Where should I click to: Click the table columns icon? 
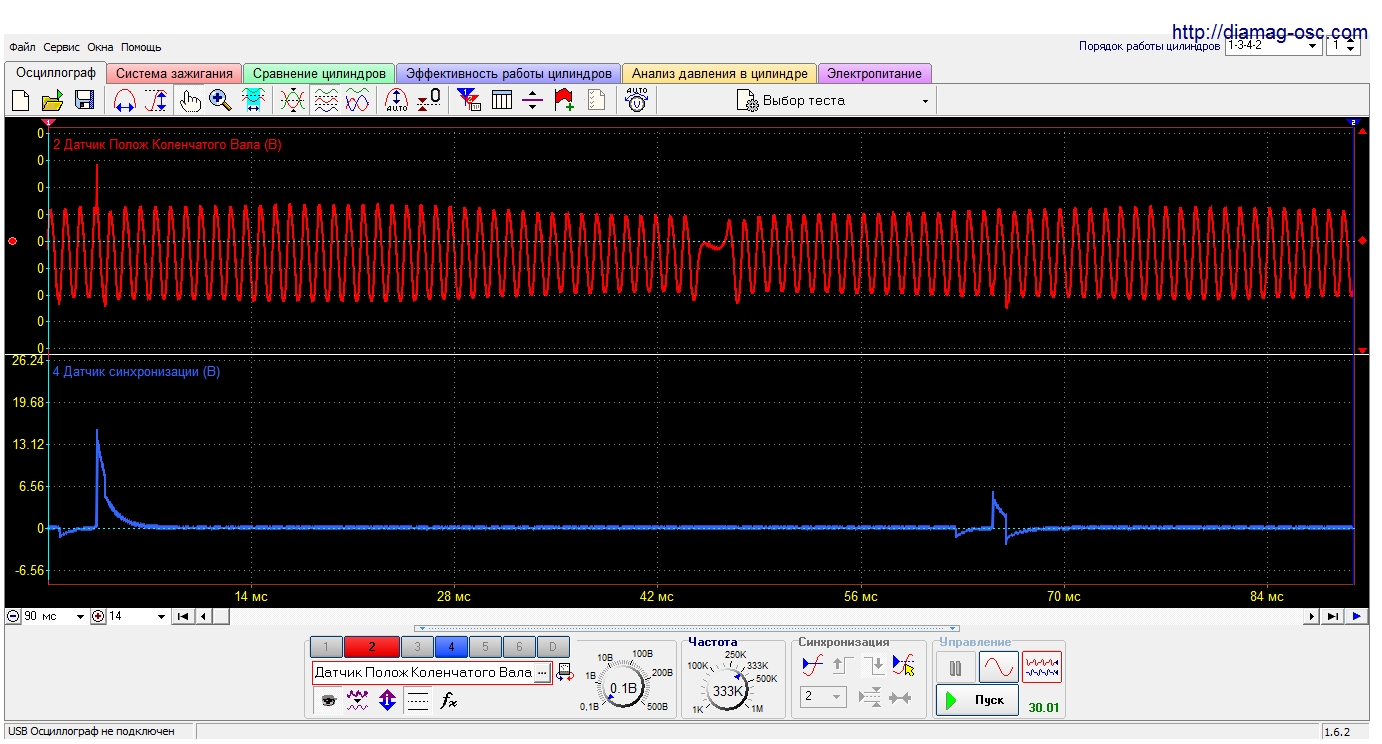click(502, 100)
